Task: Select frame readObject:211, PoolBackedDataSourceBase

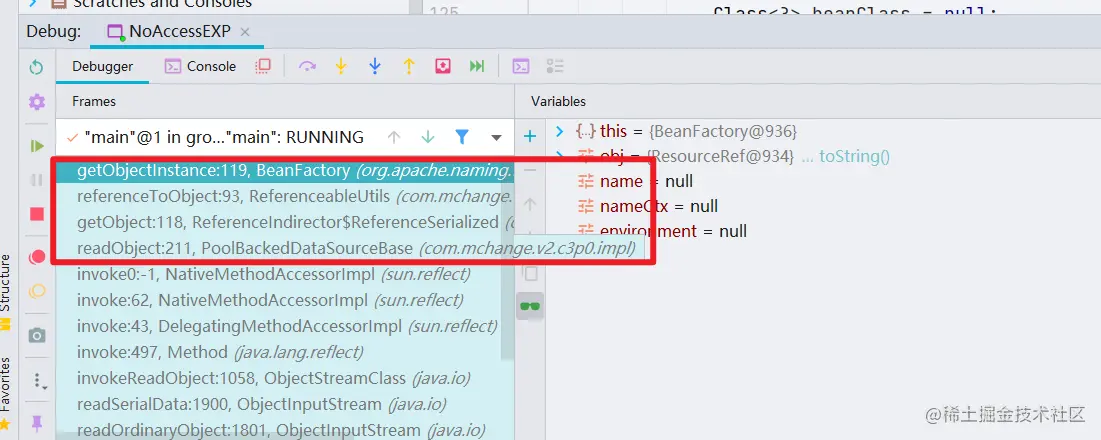Action: coord(285,248)
